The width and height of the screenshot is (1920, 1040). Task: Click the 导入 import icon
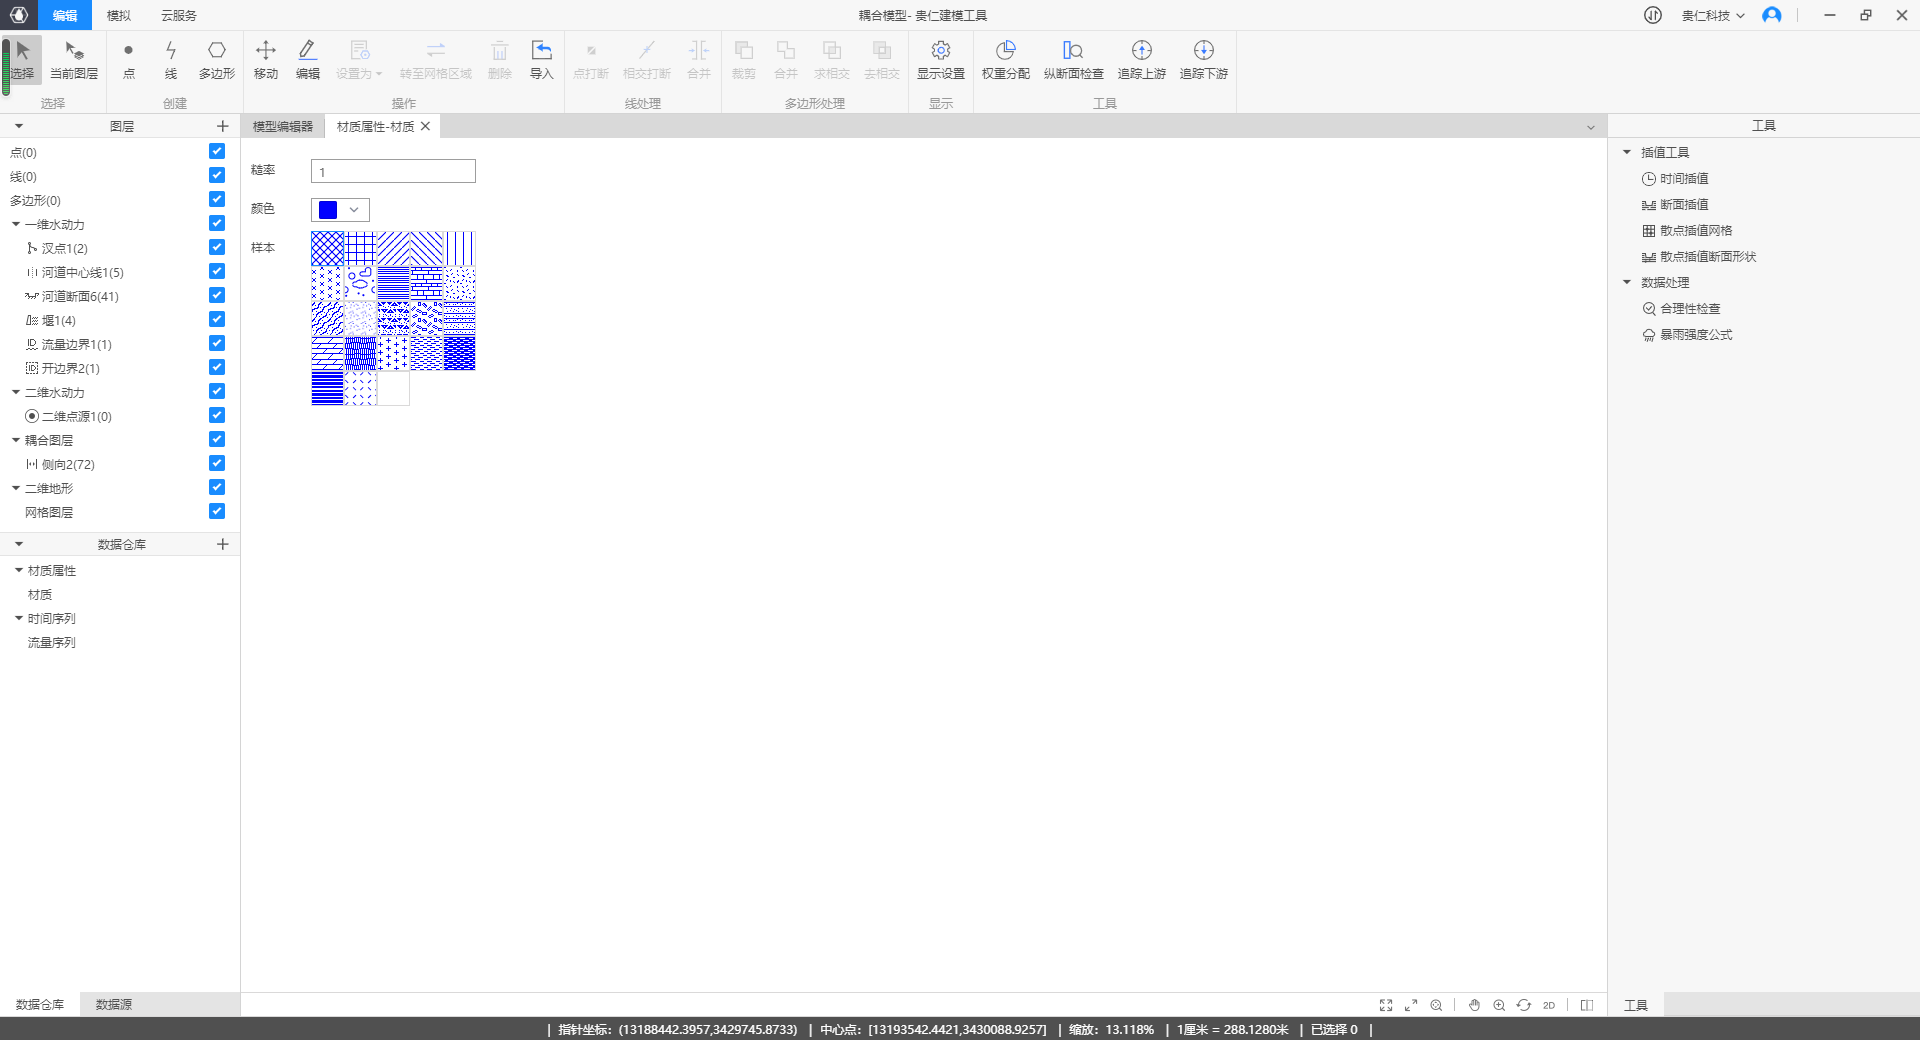(x=541, y=60)
